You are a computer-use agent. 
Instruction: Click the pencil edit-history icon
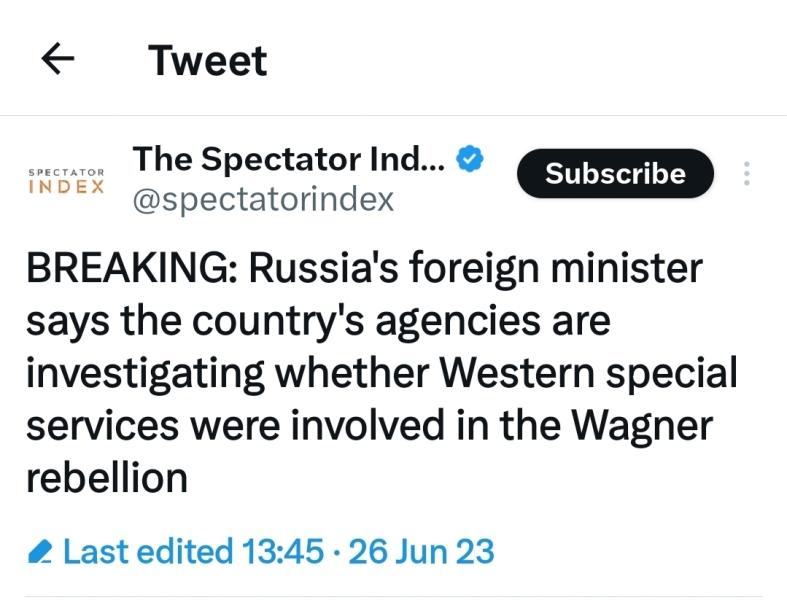(x=40, y=551)
